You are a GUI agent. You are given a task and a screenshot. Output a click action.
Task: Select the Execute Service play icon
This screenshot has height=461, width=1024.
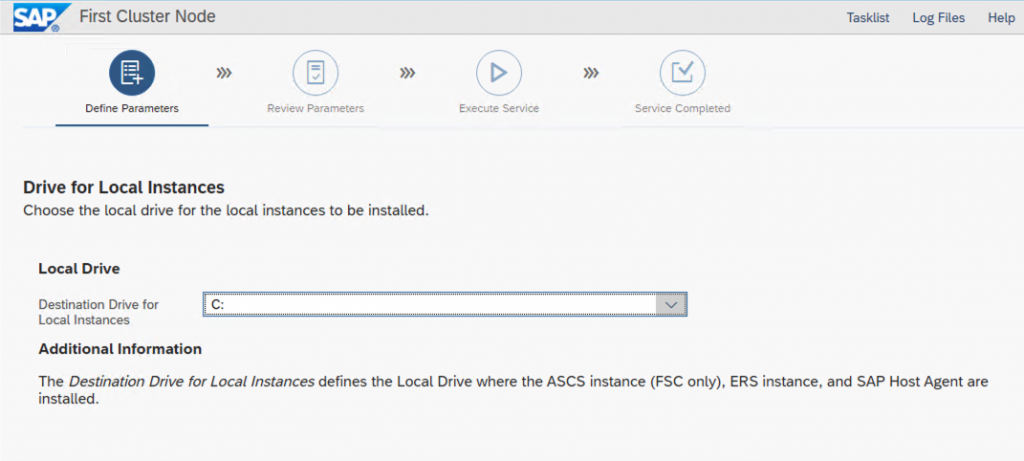point(499,73)
